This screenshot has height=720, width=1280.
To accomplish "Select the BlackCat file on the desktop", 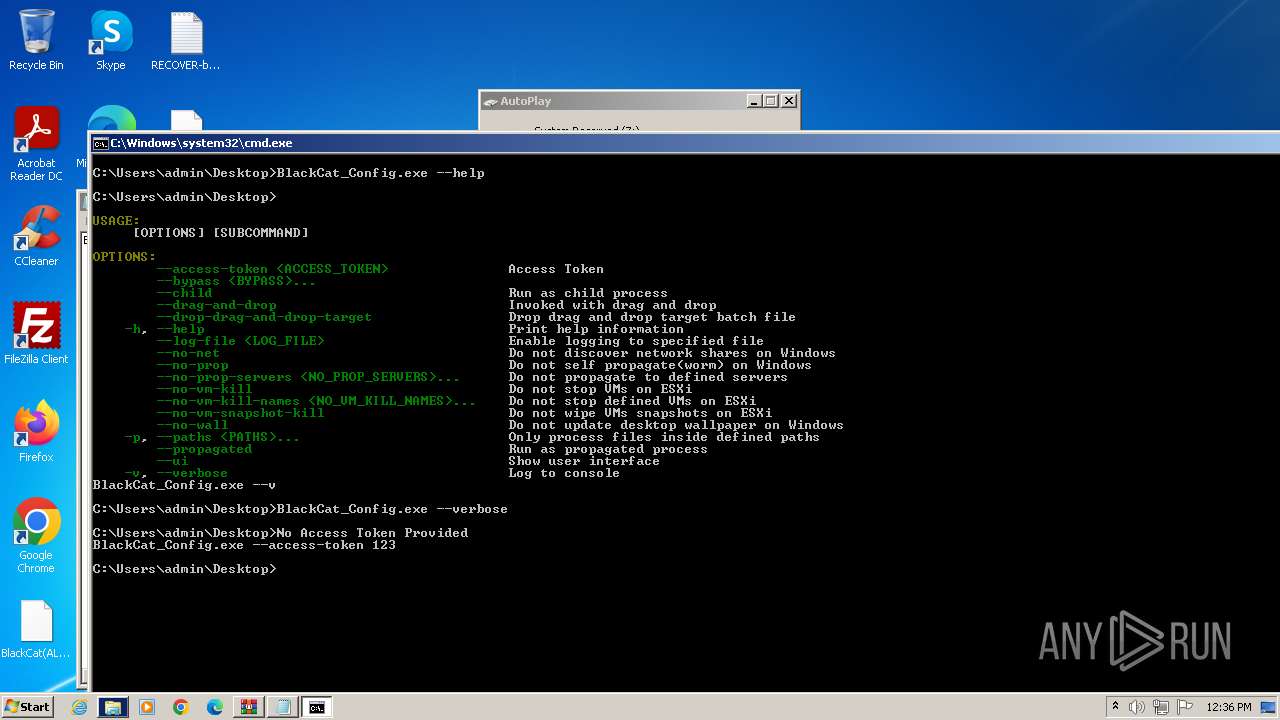I will (x=36, y=630).
